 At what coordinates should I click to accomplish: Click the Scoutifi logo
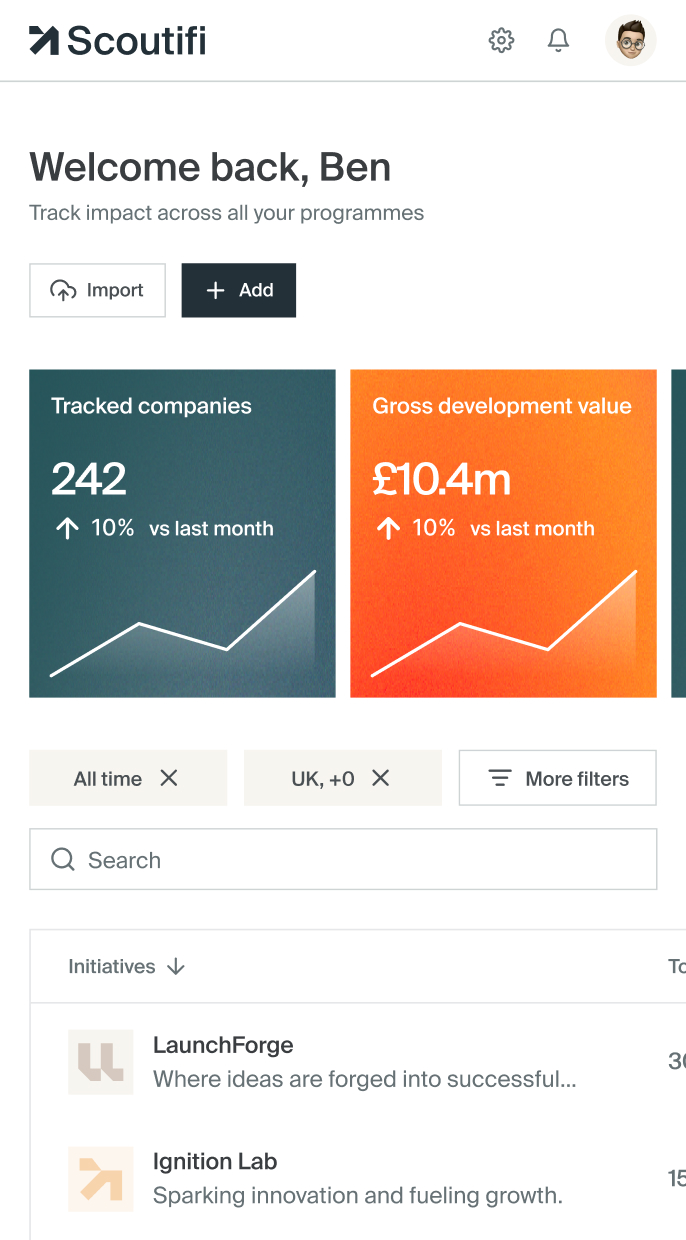118,41
